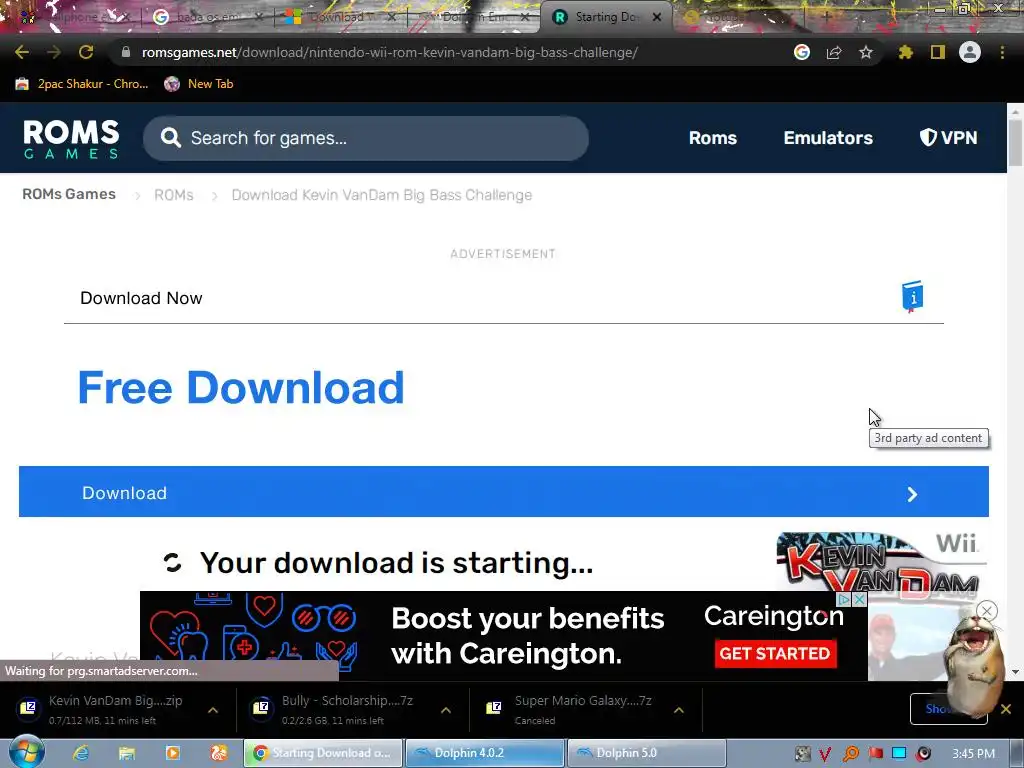
Task: Click the ROMS GAMES logo
Action: [x=71, y=138]
